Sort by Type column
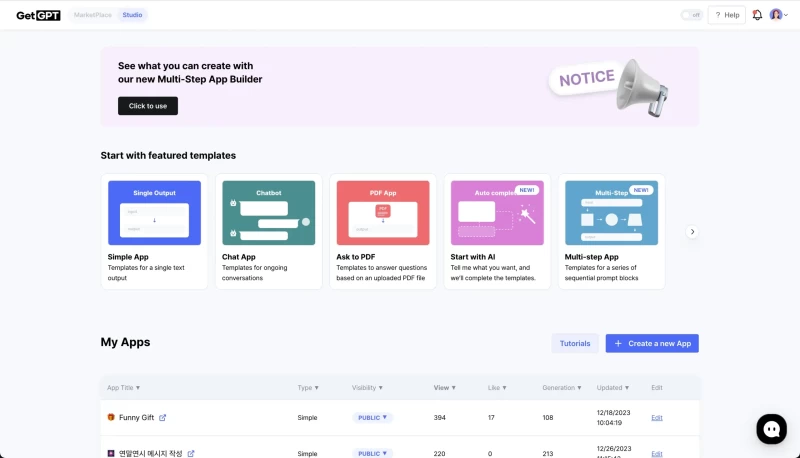The width and height of the screenshot is (800, 458). click(x=308, y=388)
